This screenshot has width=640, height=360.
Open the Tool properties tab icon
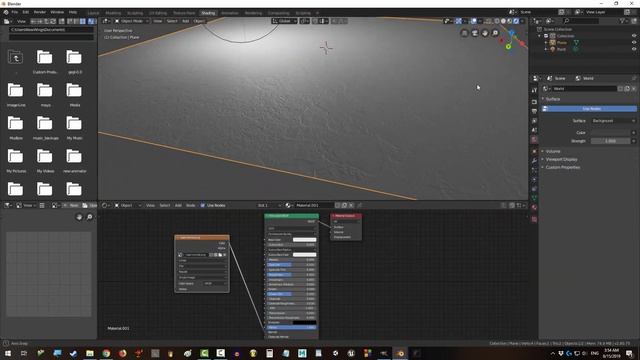534,90
